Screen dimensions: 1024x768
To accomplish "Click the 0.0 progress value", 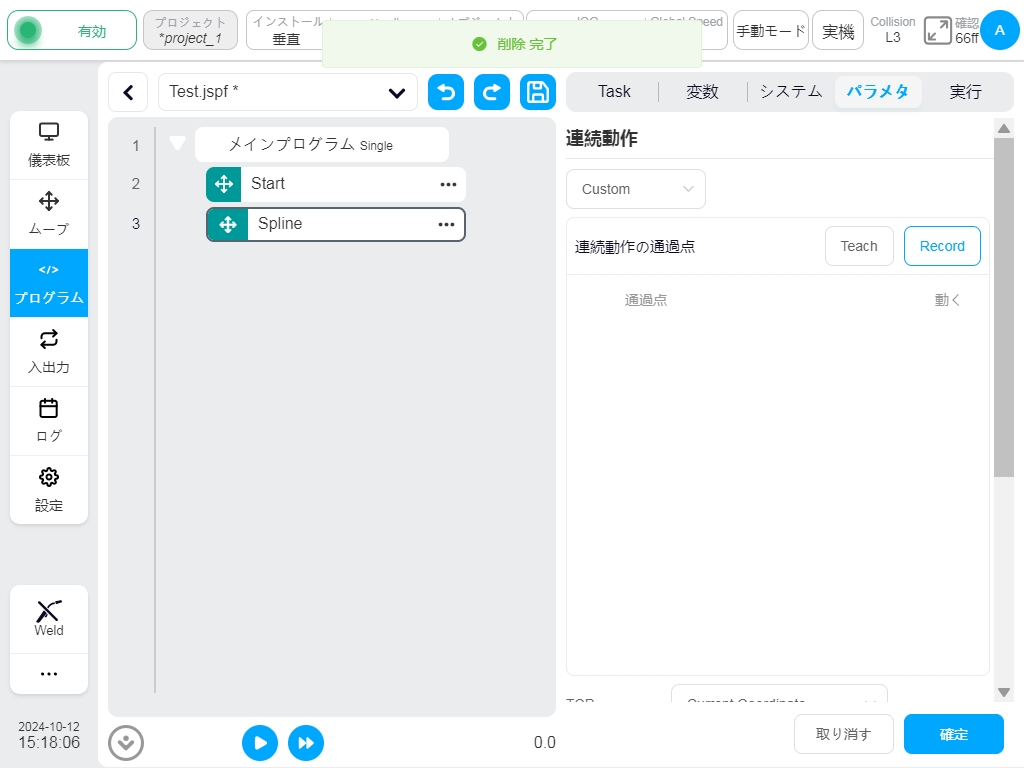I will pos(545,743).
